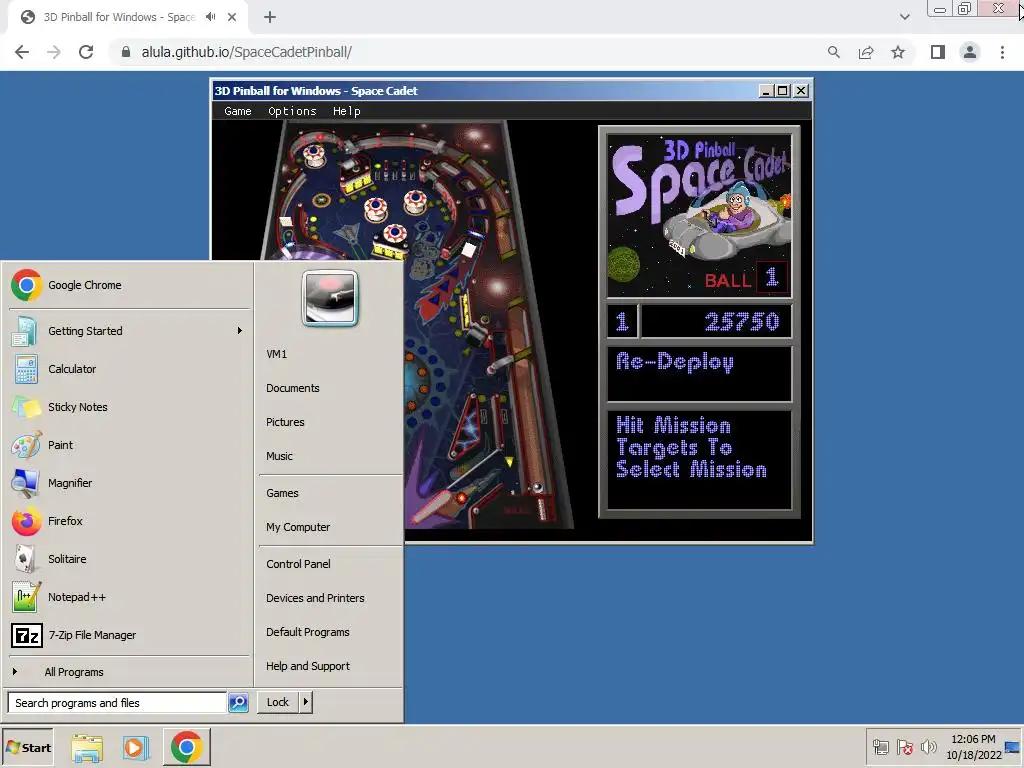Open the pinball Options menu
The height and width of the screenshot is (768, 1024).
tap(292, 111)
